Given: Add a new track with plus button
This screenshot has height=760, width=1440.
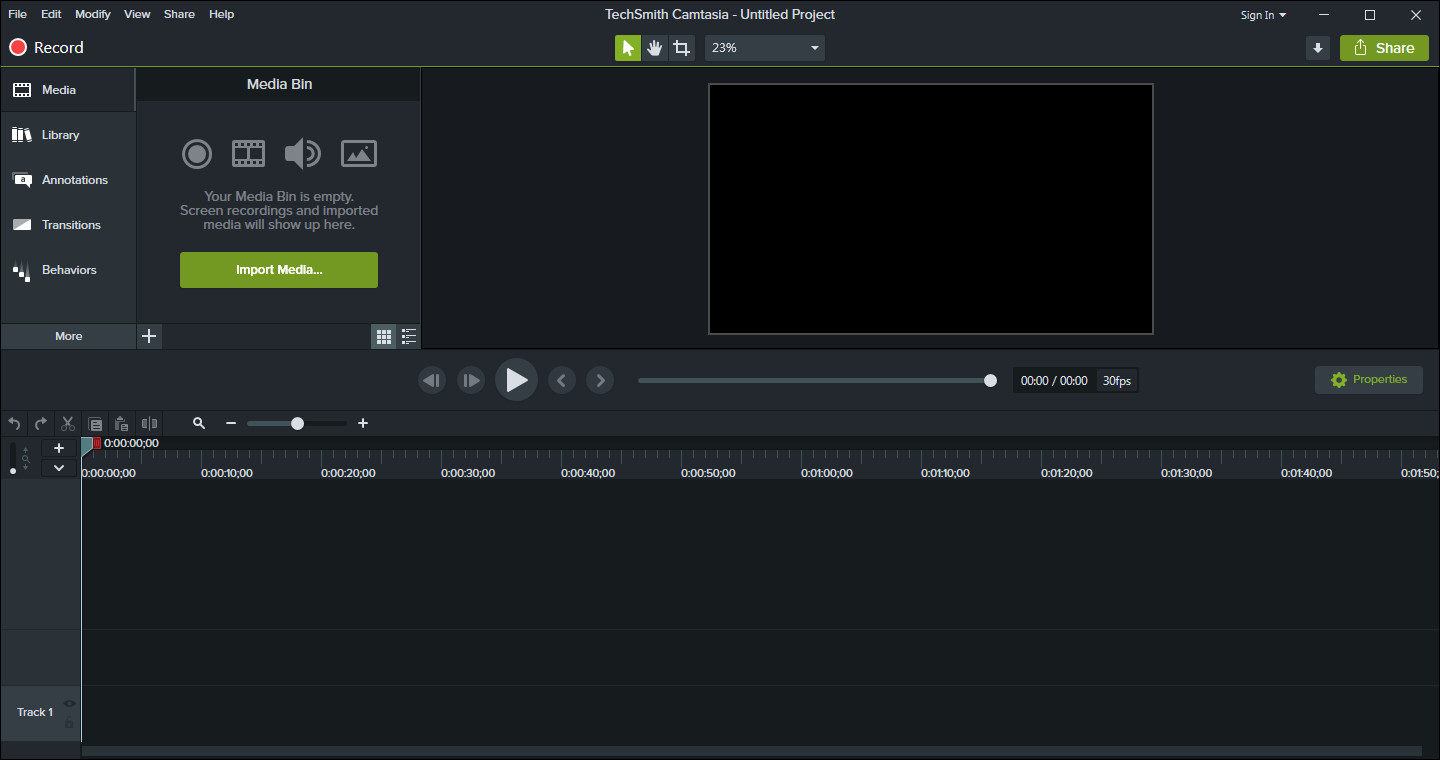Looking at the screenshot, I should tap(59, 448).
